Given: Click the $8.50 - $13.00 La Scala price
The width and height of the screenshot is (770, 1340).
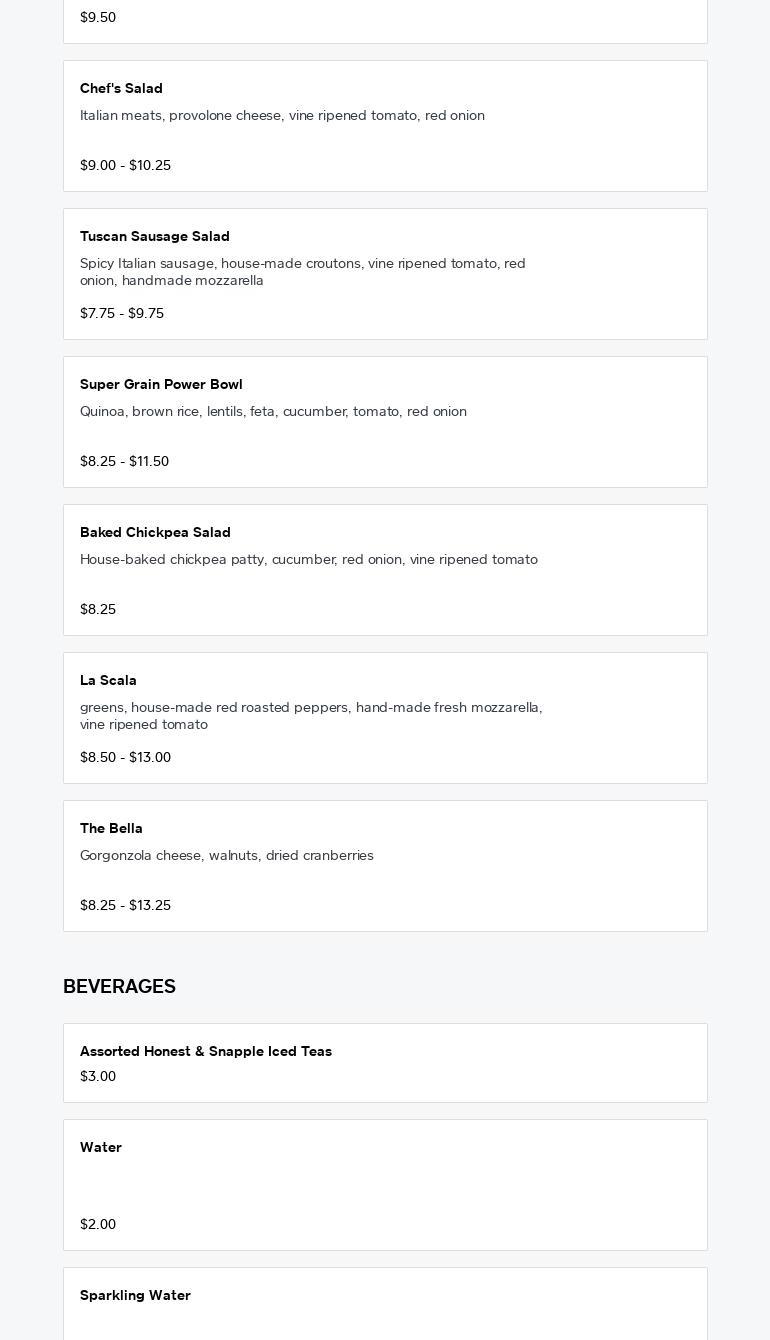Looking at the screenshot, I should click(125, 758).
